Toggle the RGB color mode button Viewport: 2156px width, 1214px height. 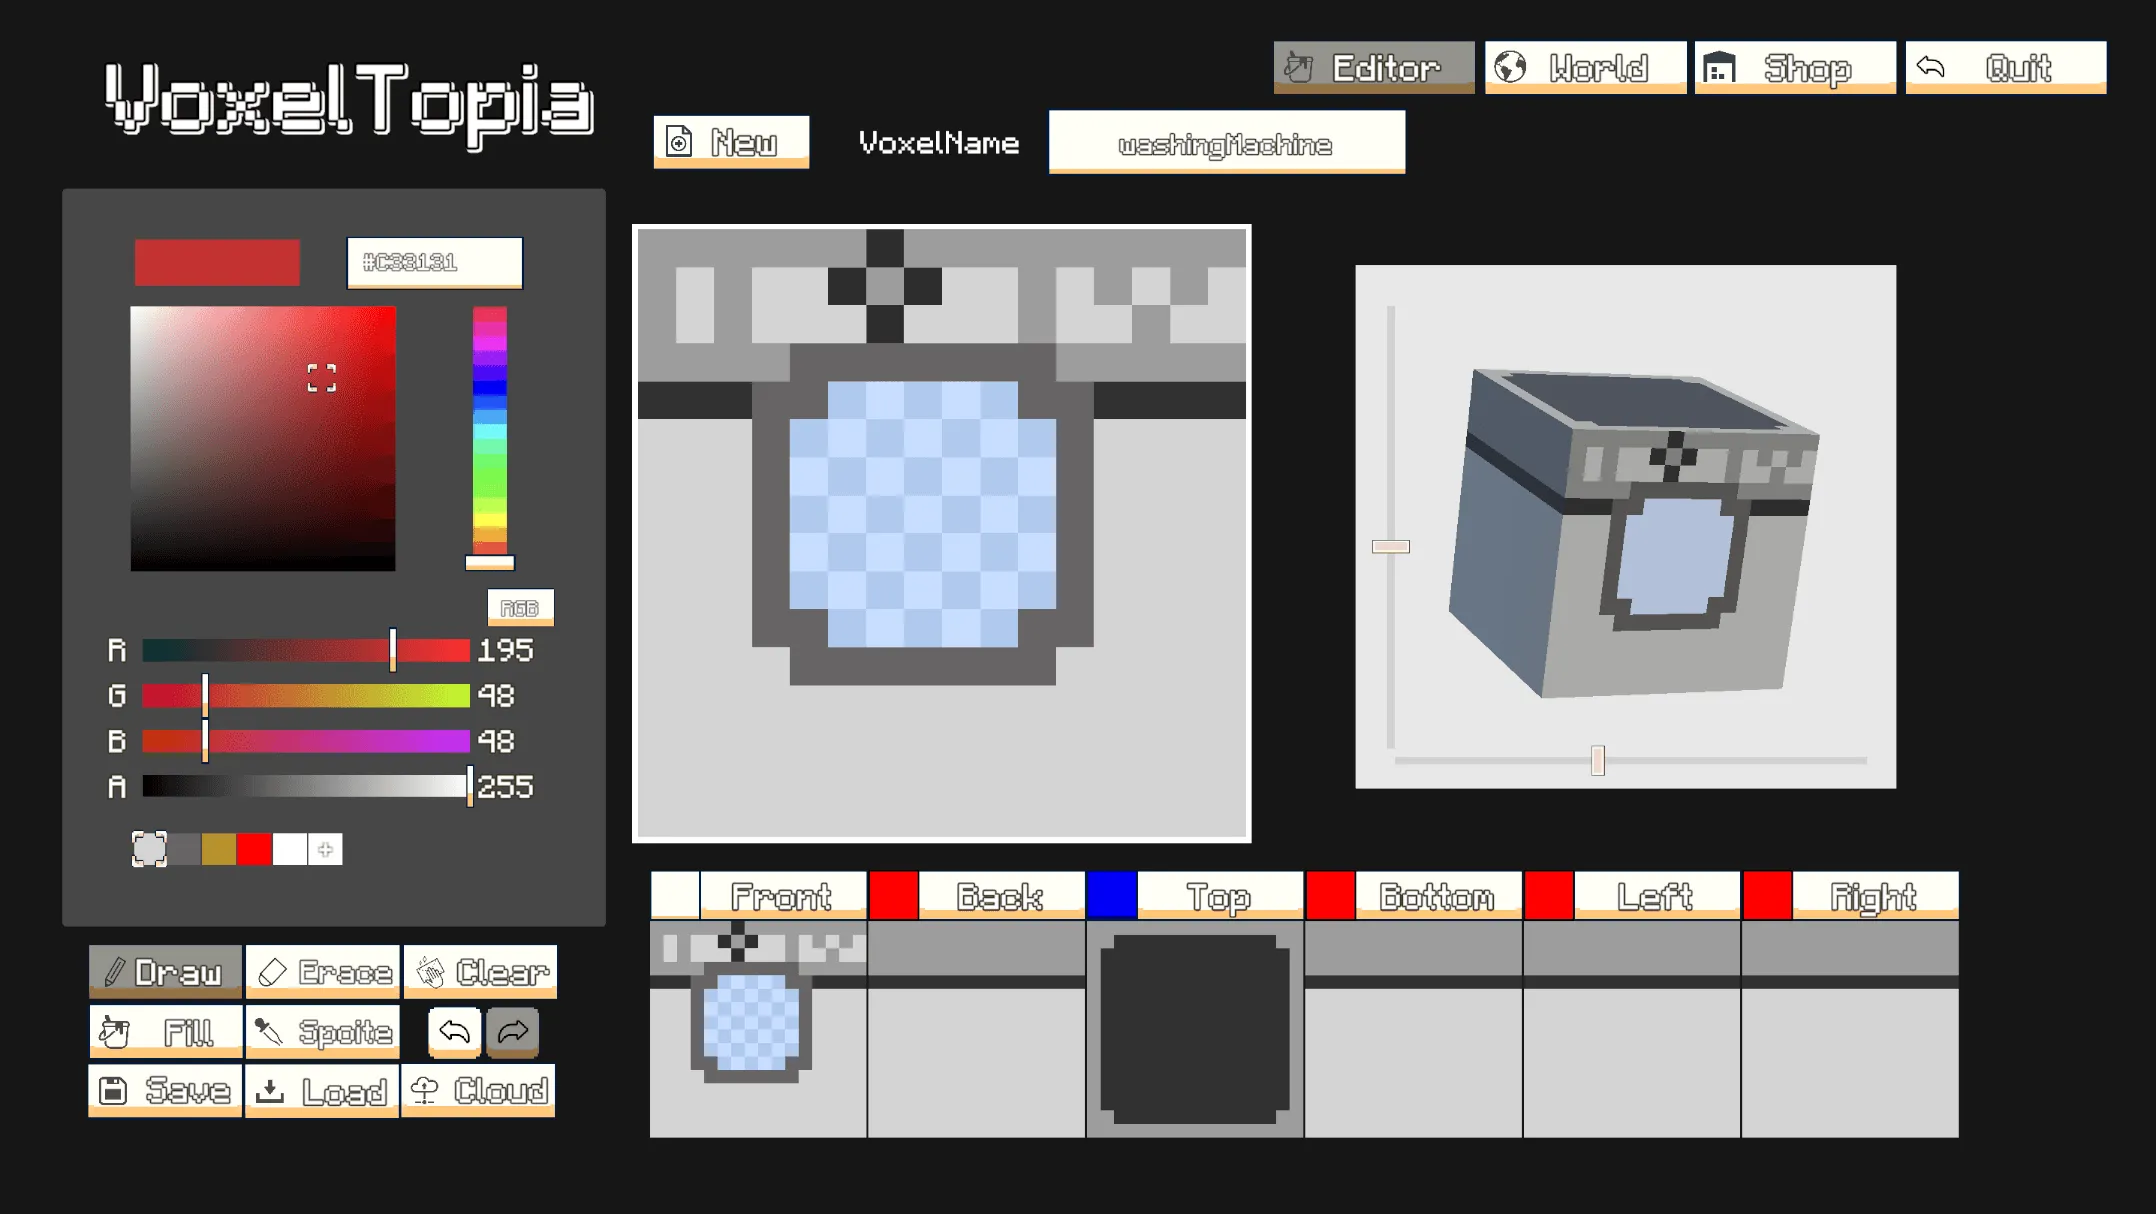point(520,607)
